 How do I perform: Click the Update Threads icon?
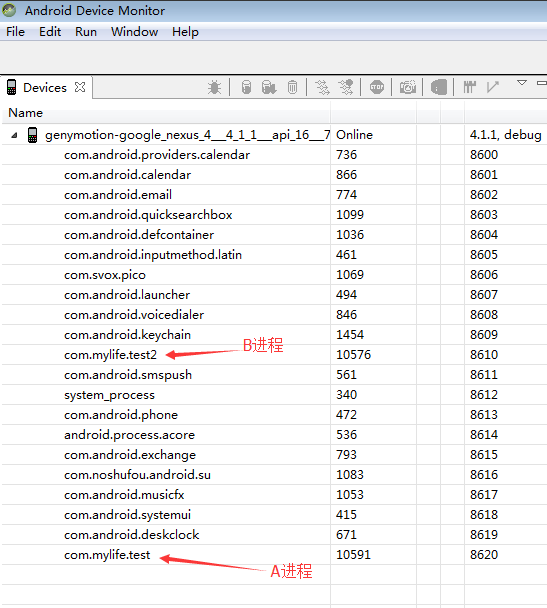coord(322,87)
